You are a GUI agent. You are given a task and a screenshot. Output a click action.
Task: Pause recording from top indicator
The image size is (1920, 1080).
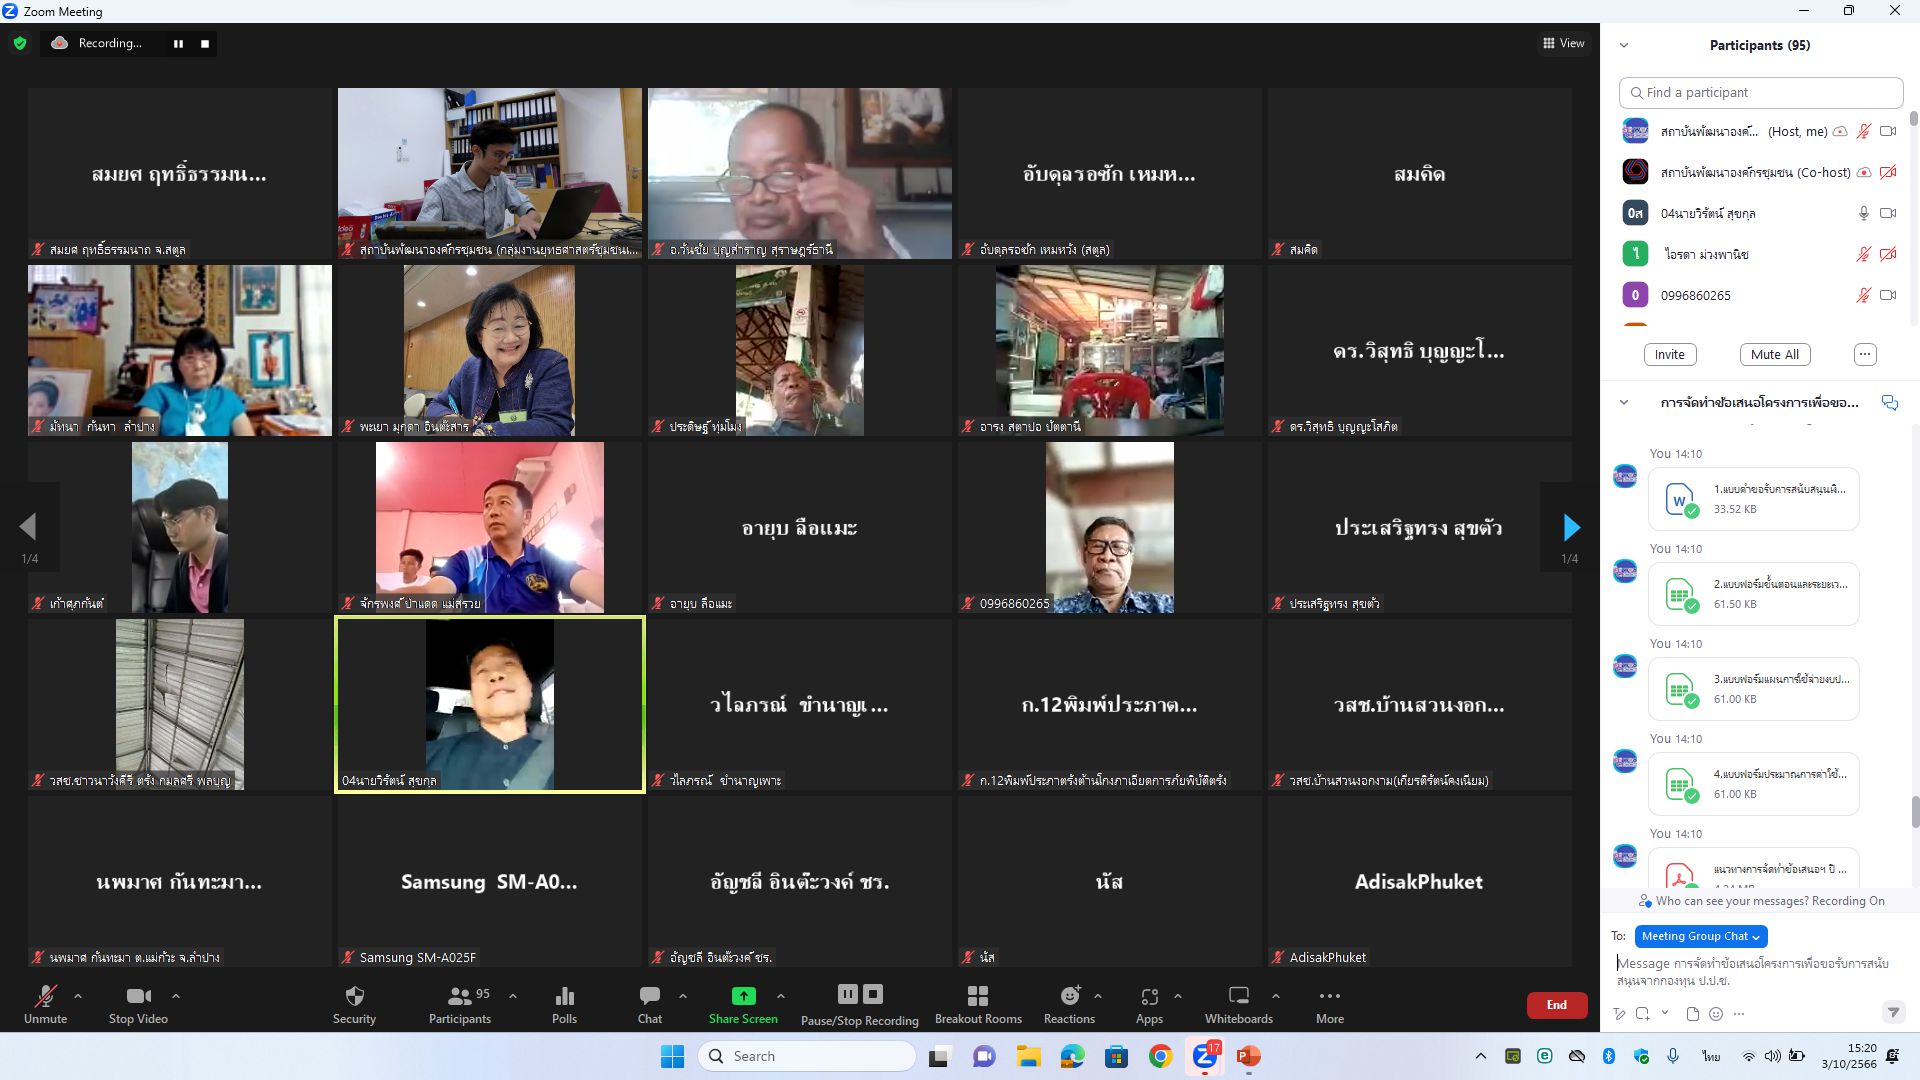178,44
